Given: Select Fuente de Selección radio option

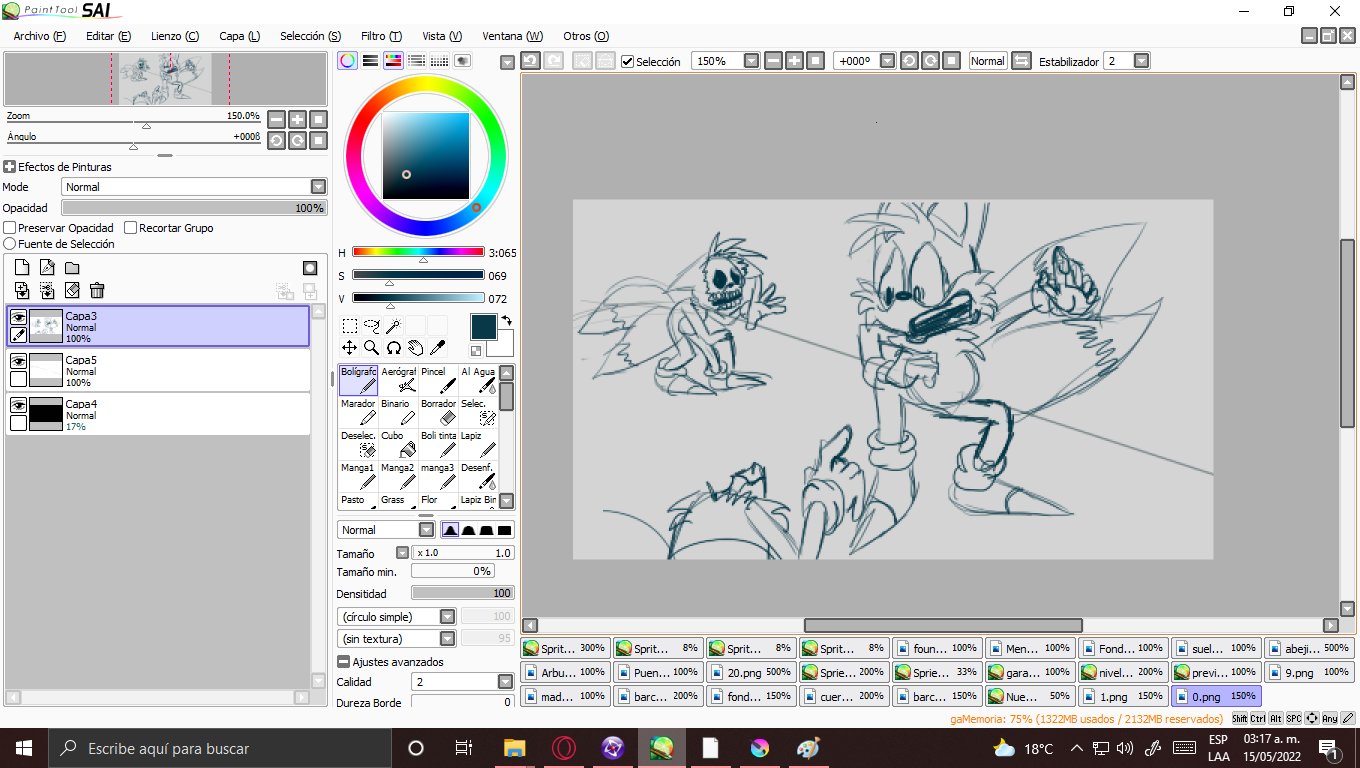Looking at the screenshot, I should pyautogui.click(x=10, y=244).
